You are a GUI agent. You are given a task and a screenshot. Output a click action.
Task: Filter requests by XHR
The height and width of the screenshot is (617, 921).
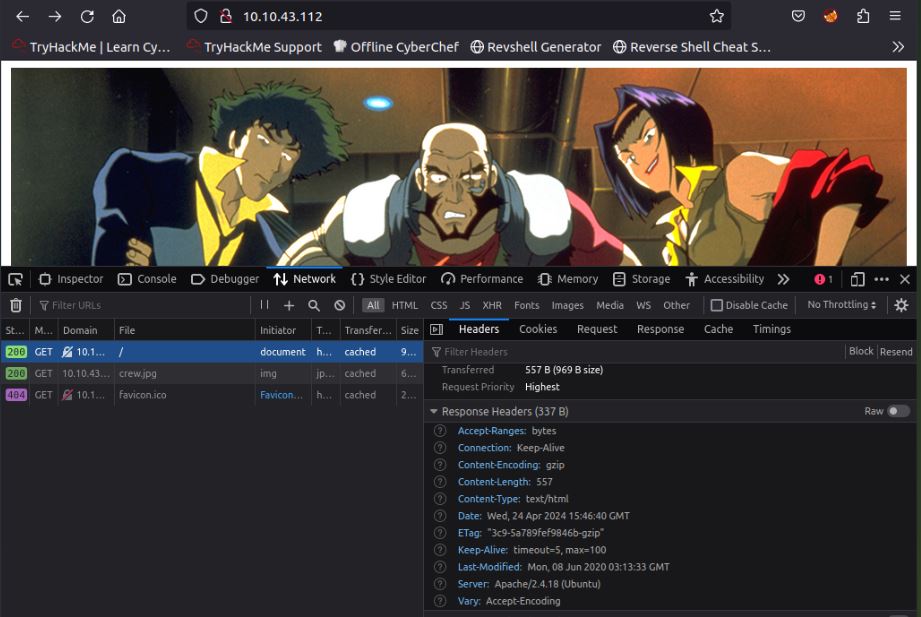(492, 305)
